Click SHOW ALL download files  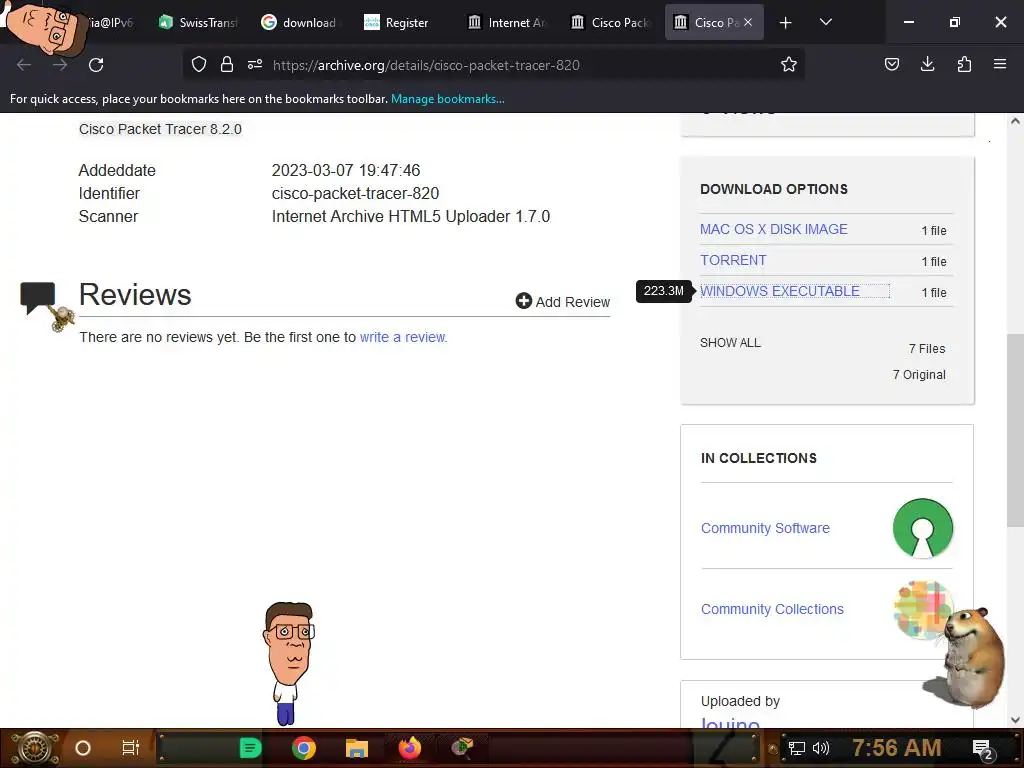730,343
